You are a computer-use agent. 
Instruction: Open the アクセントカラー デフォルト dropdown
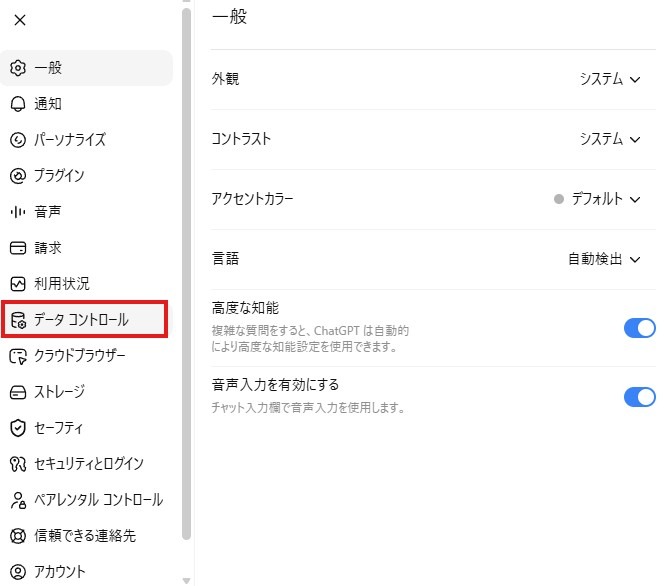pyautogui.click(x=598, y=199)
